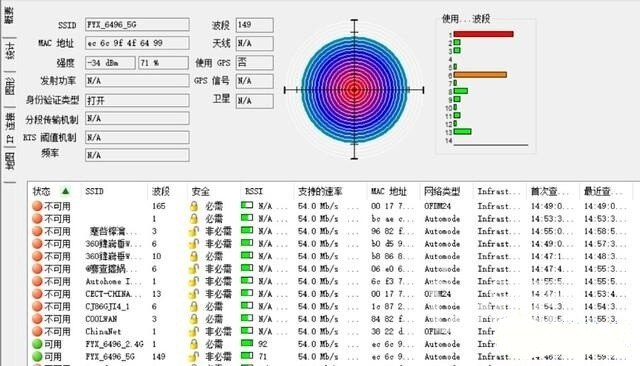Click the red status orb in the COOLWAN row
The height and width of the screenshot is (366, 640).
coord(37,319)
